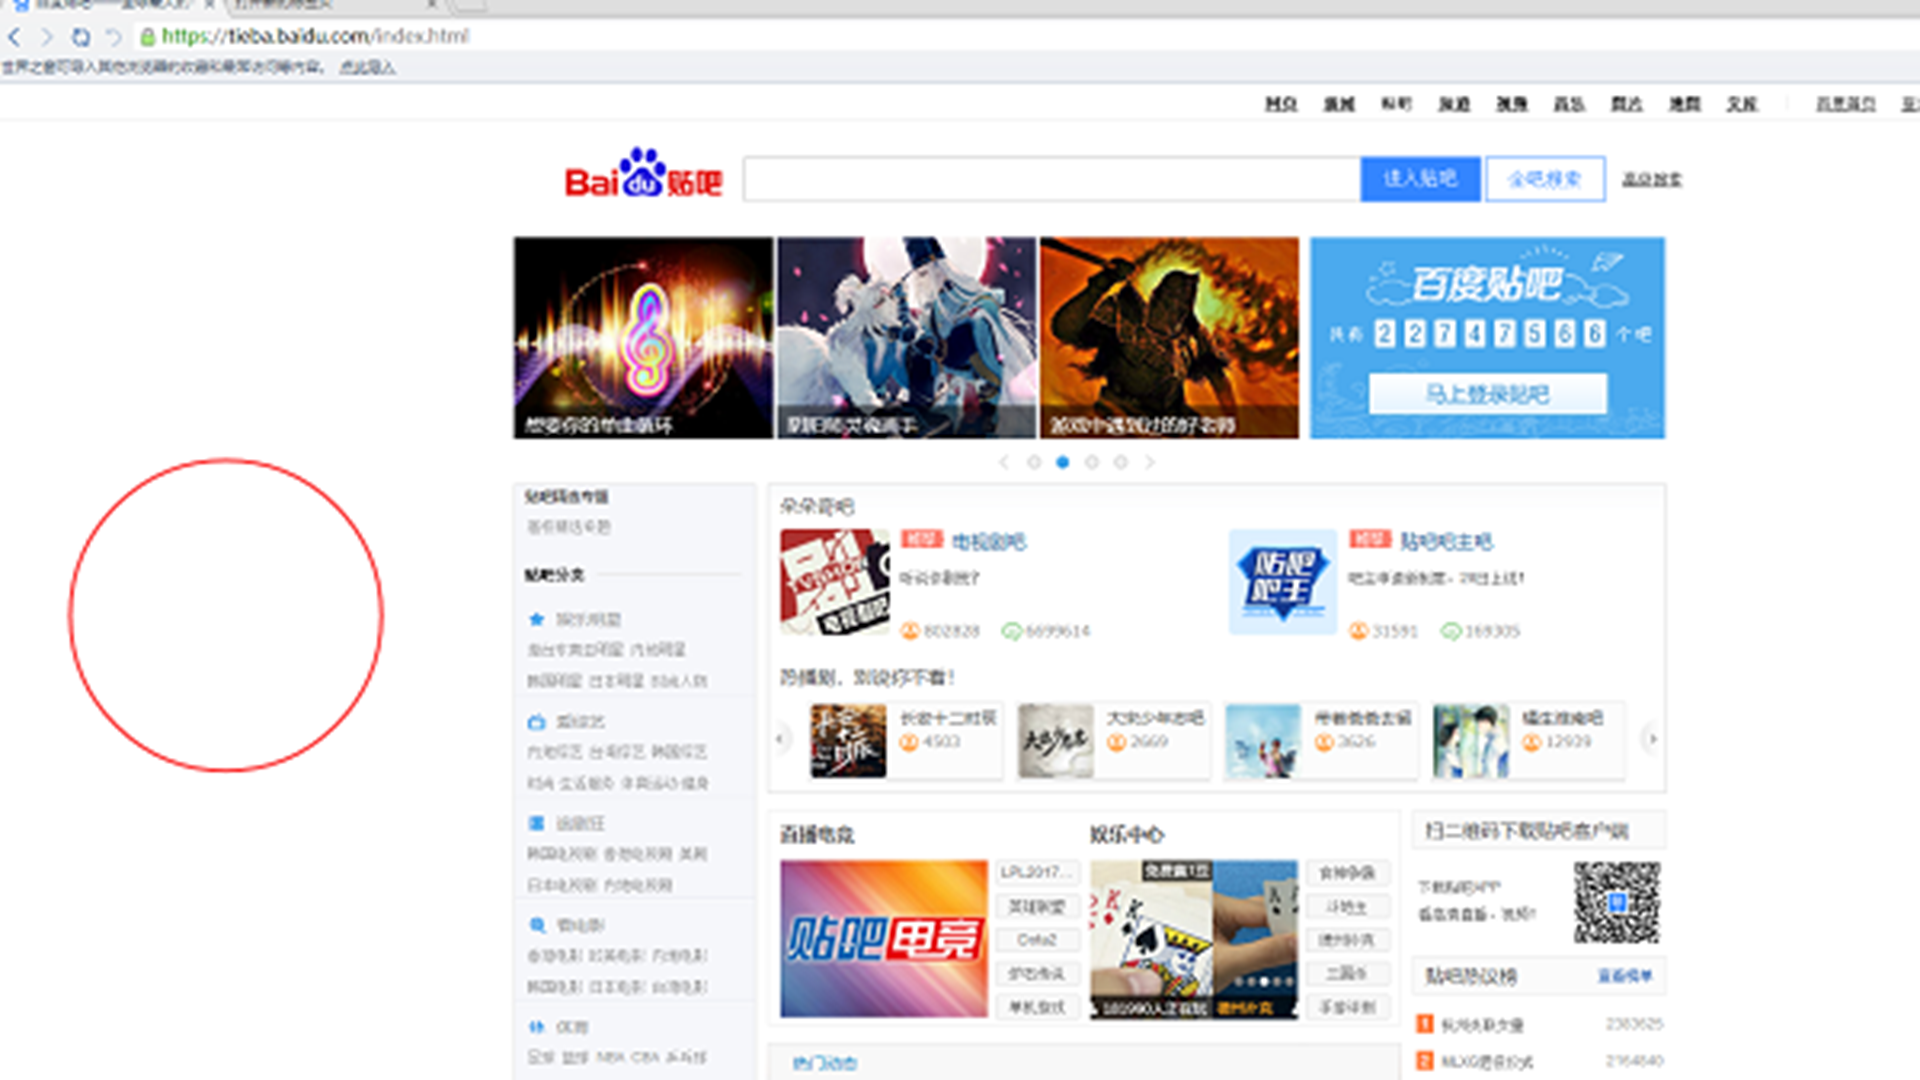
Task: Select the first banner carousel dot
Action: [1034, 462]
